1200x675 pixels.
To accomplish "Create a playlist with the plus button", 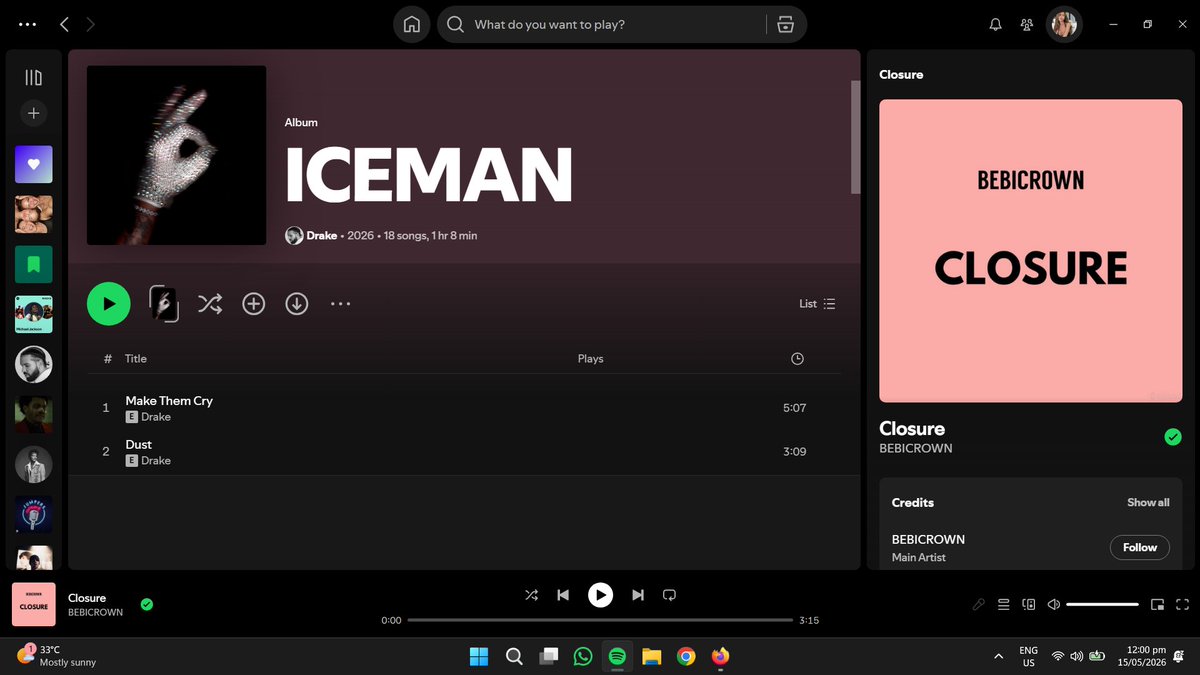I will pos(34,114).
